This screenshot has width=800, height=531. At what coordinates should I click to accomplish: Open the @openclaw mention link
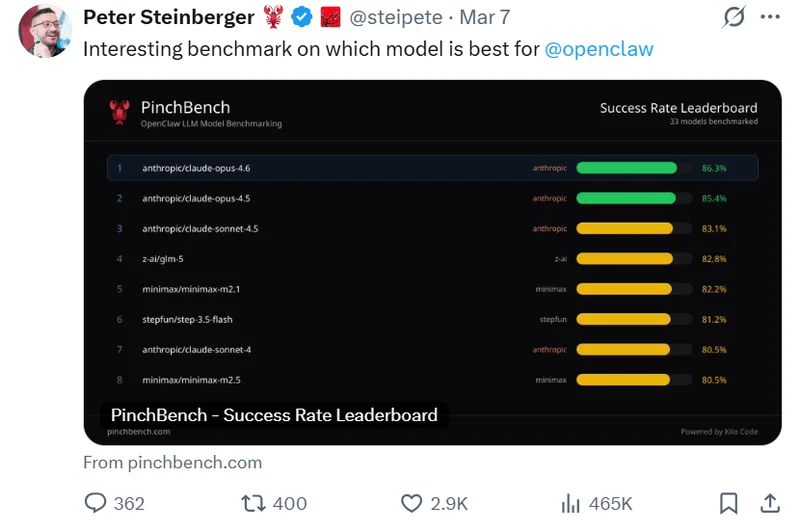(599, 48)
